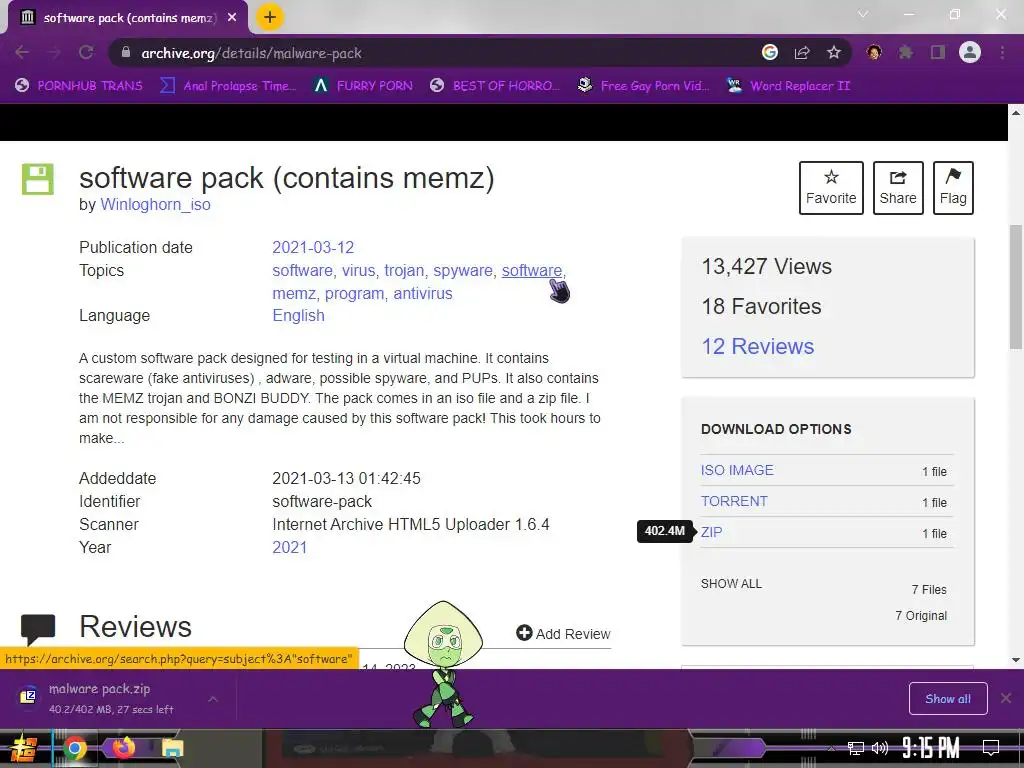Close the downloads bar with X

[x=1006, y=699]
